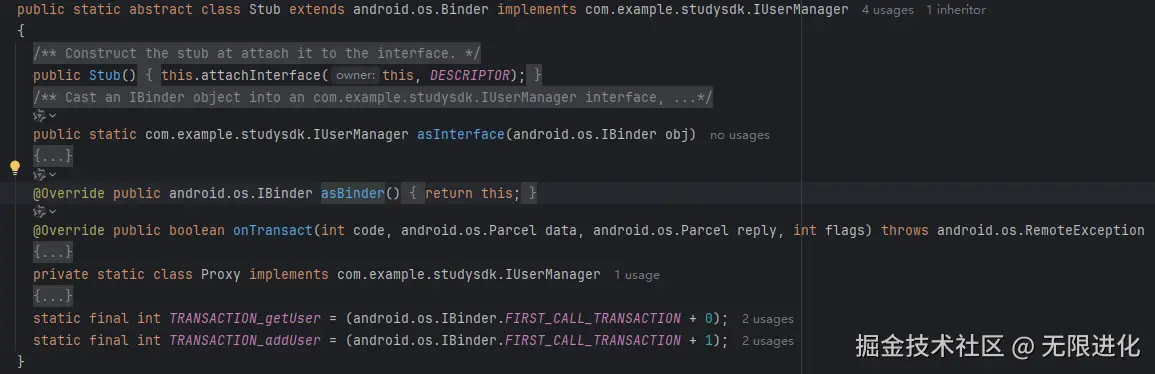The height and width of the screenshot is (374, 1155).
Task: Expand the folded 'Cast an IBinder object' comment
Action: point(373,98)
